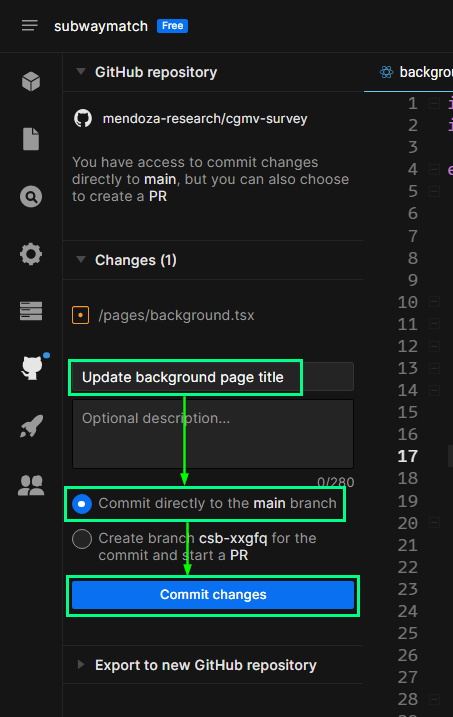Toggle code fold at line 28
Viewport: 453px width, 717px height.
click(x=434, y=699)
